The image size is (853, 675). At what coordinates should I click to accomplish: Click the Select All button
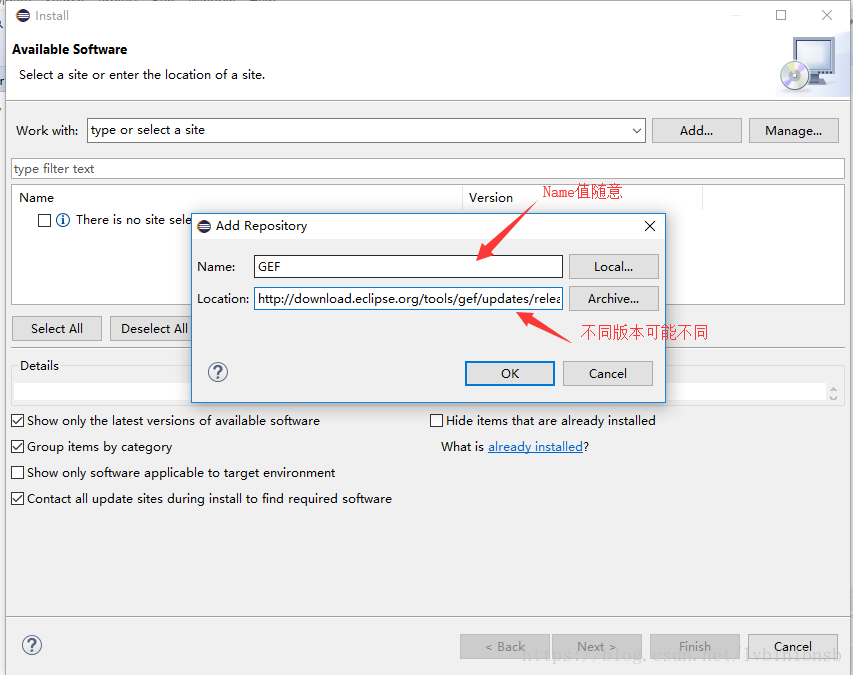point(57,329)
